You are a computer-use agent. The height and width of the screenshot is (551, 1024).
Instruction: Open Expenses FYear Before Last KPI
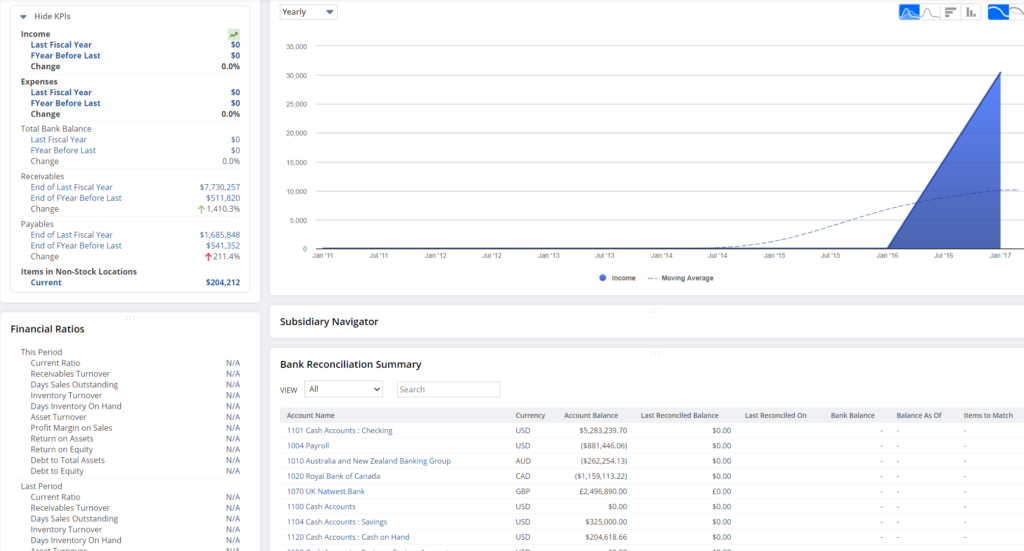click(65, 103)
